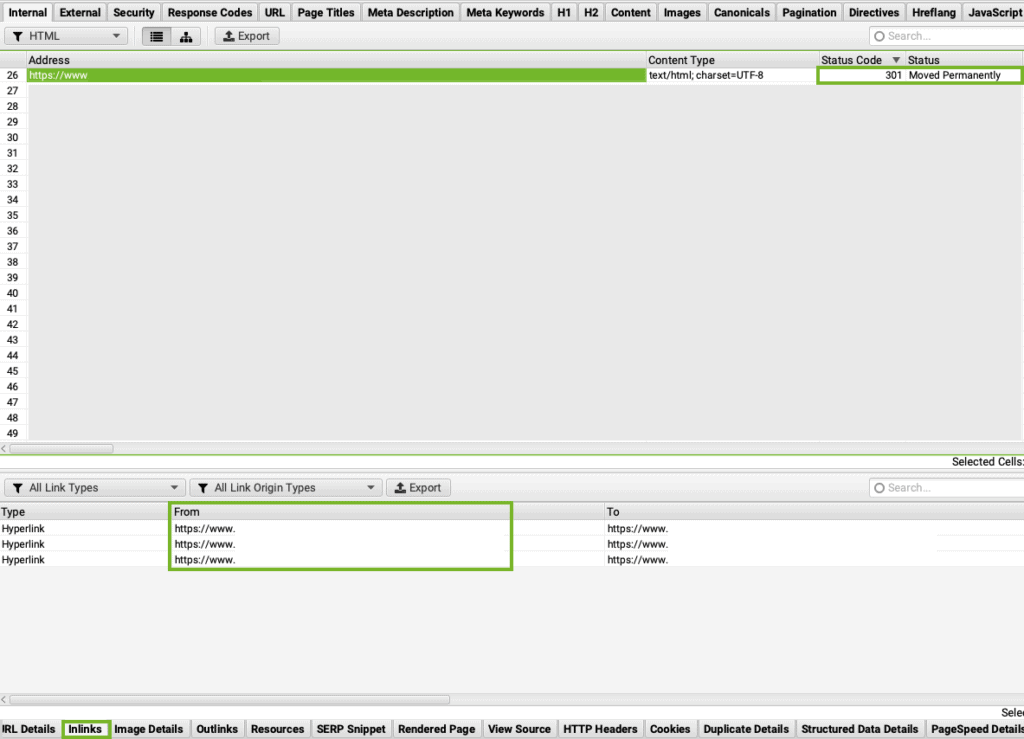Image resolution: width=1024 pixels, height=739 pixels.
Task: Sort inlinks by the To column header
Action: [x=813, y=512]
